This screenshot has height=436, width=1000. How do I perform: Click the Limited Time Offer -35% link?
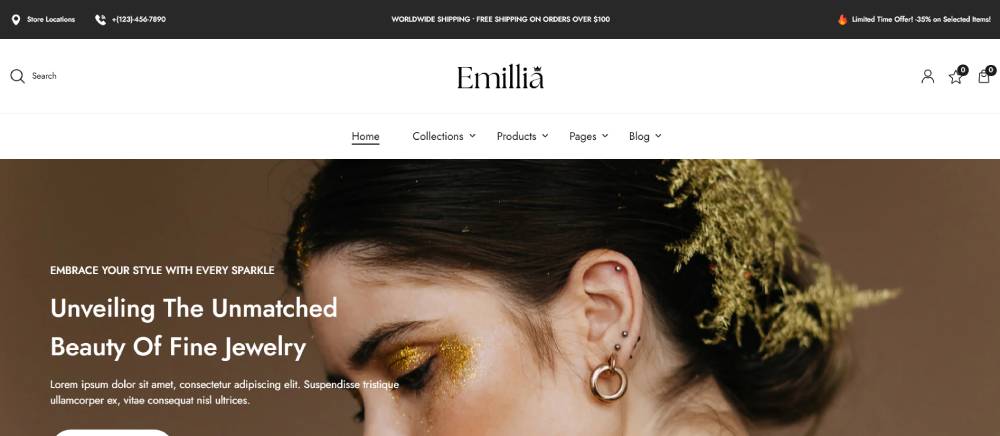pos(921,20)
